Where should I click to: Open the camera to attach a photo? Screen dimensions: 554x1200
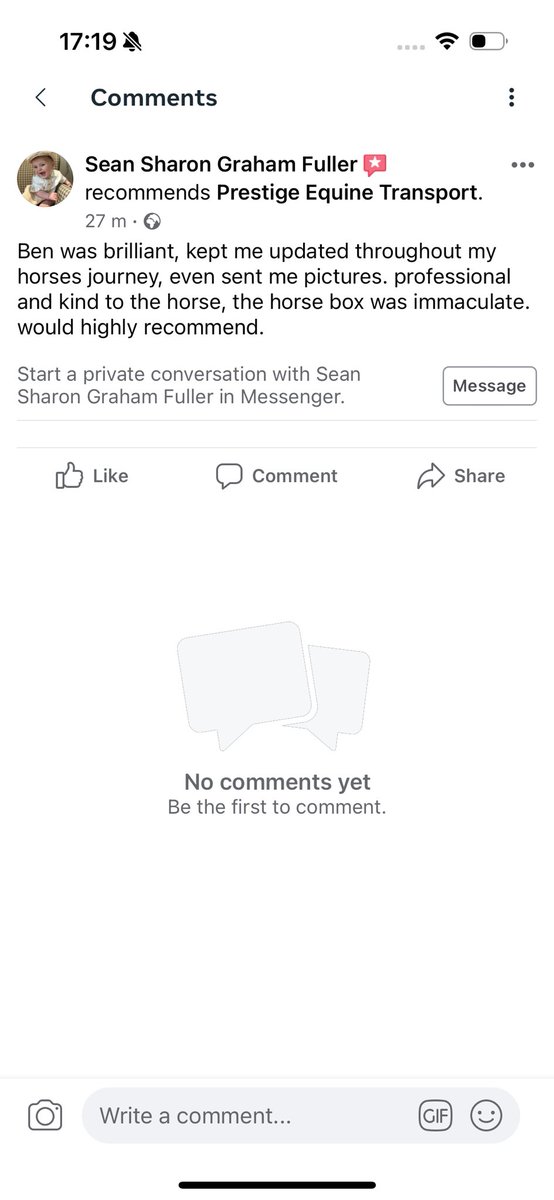click(x=45, y=1115)
